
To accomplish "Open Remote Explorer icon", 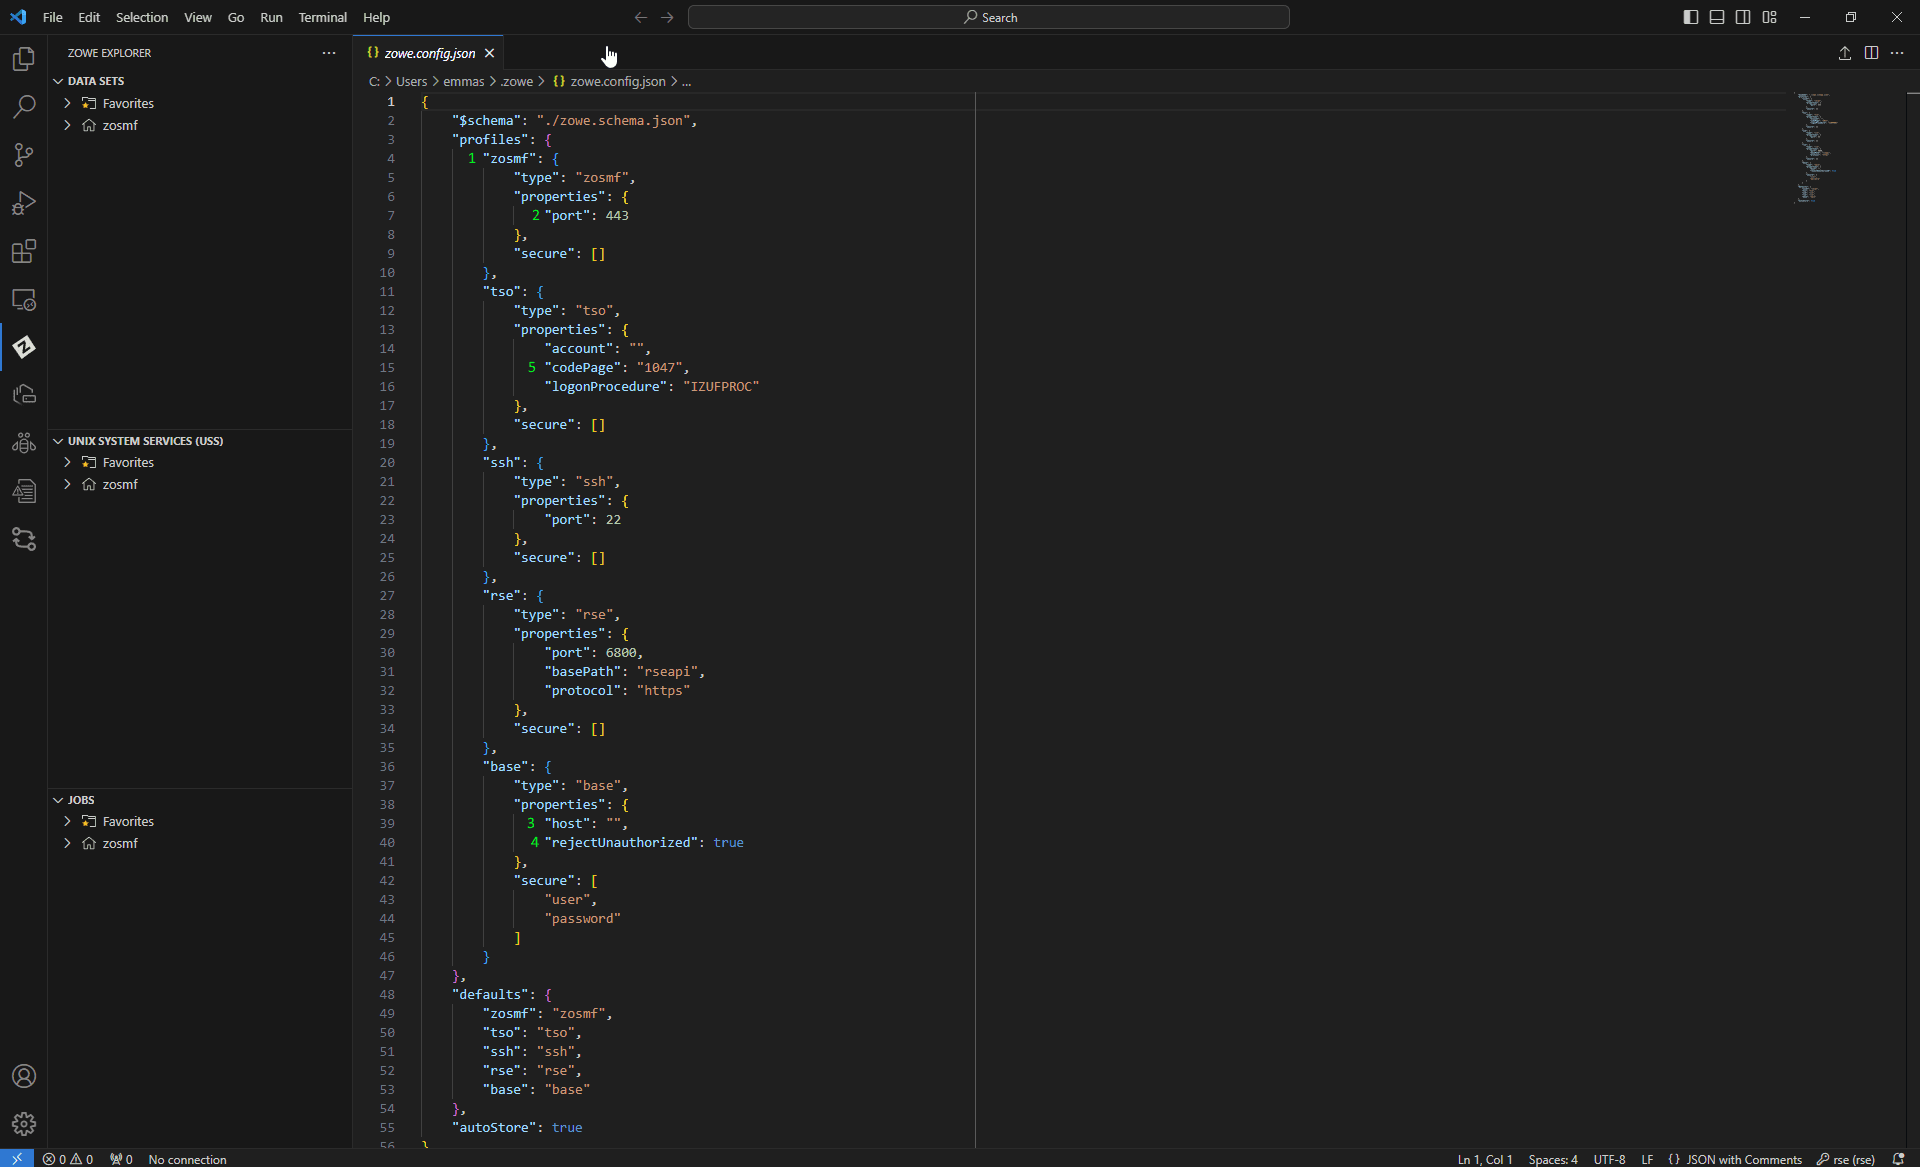I will point(24,299).
